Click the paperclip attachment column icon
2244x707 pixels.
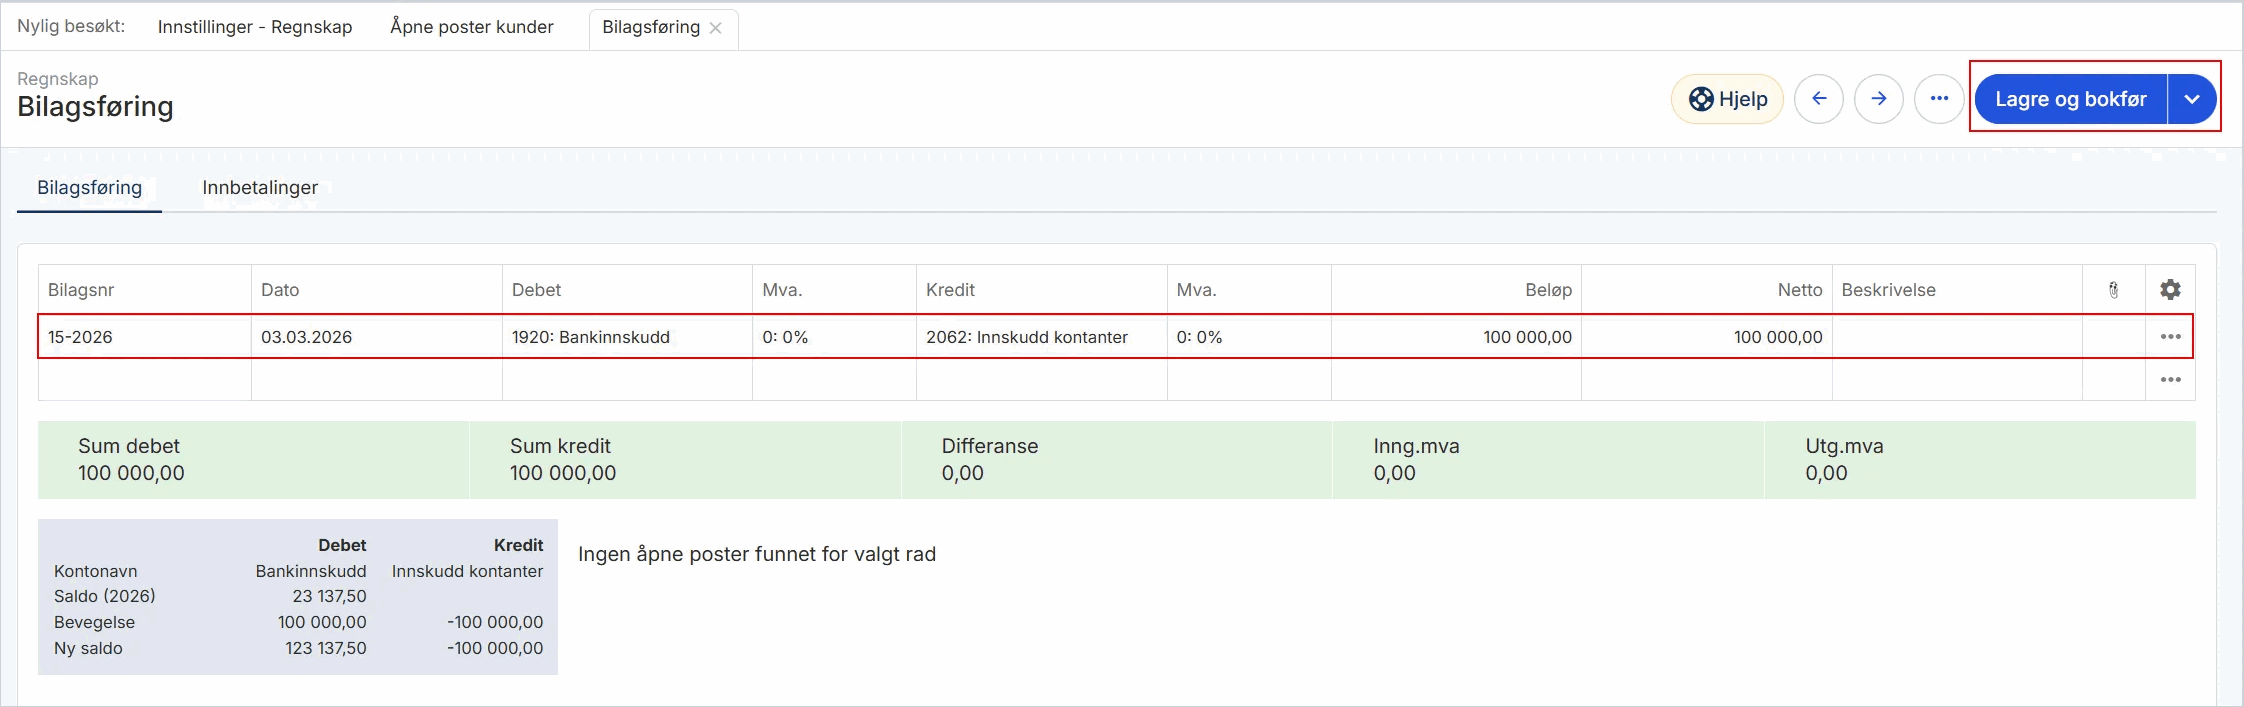point(2113,290)
